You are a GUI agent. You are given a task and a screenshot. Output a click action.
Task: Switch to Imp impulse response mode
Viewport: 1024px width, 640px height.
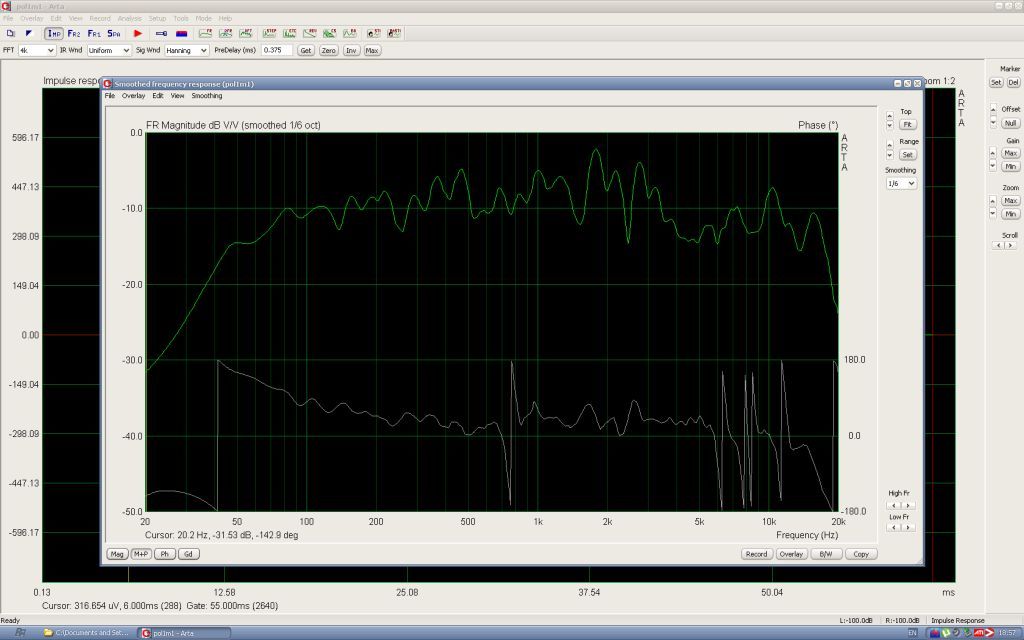(x=54, y=33)
